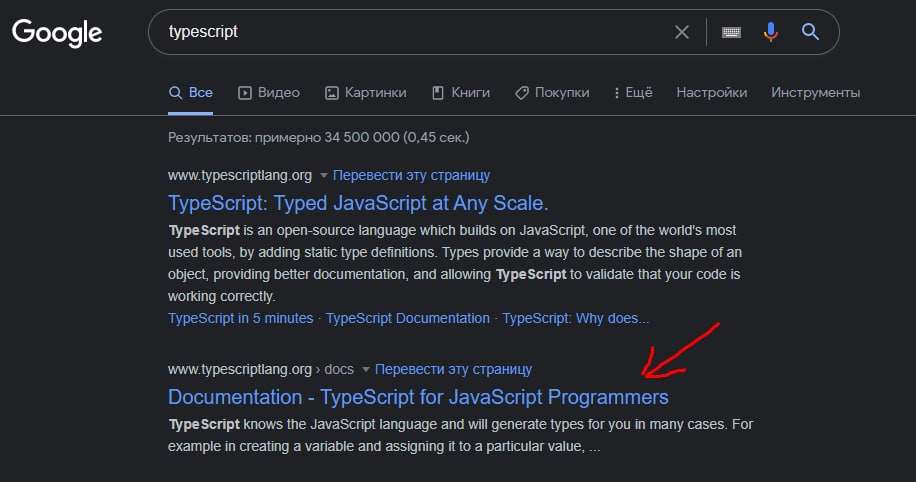The height and width of the screenshot is (482, 916).
Task: Open Настройки settings menu
Action: click(x=712, y=92)
